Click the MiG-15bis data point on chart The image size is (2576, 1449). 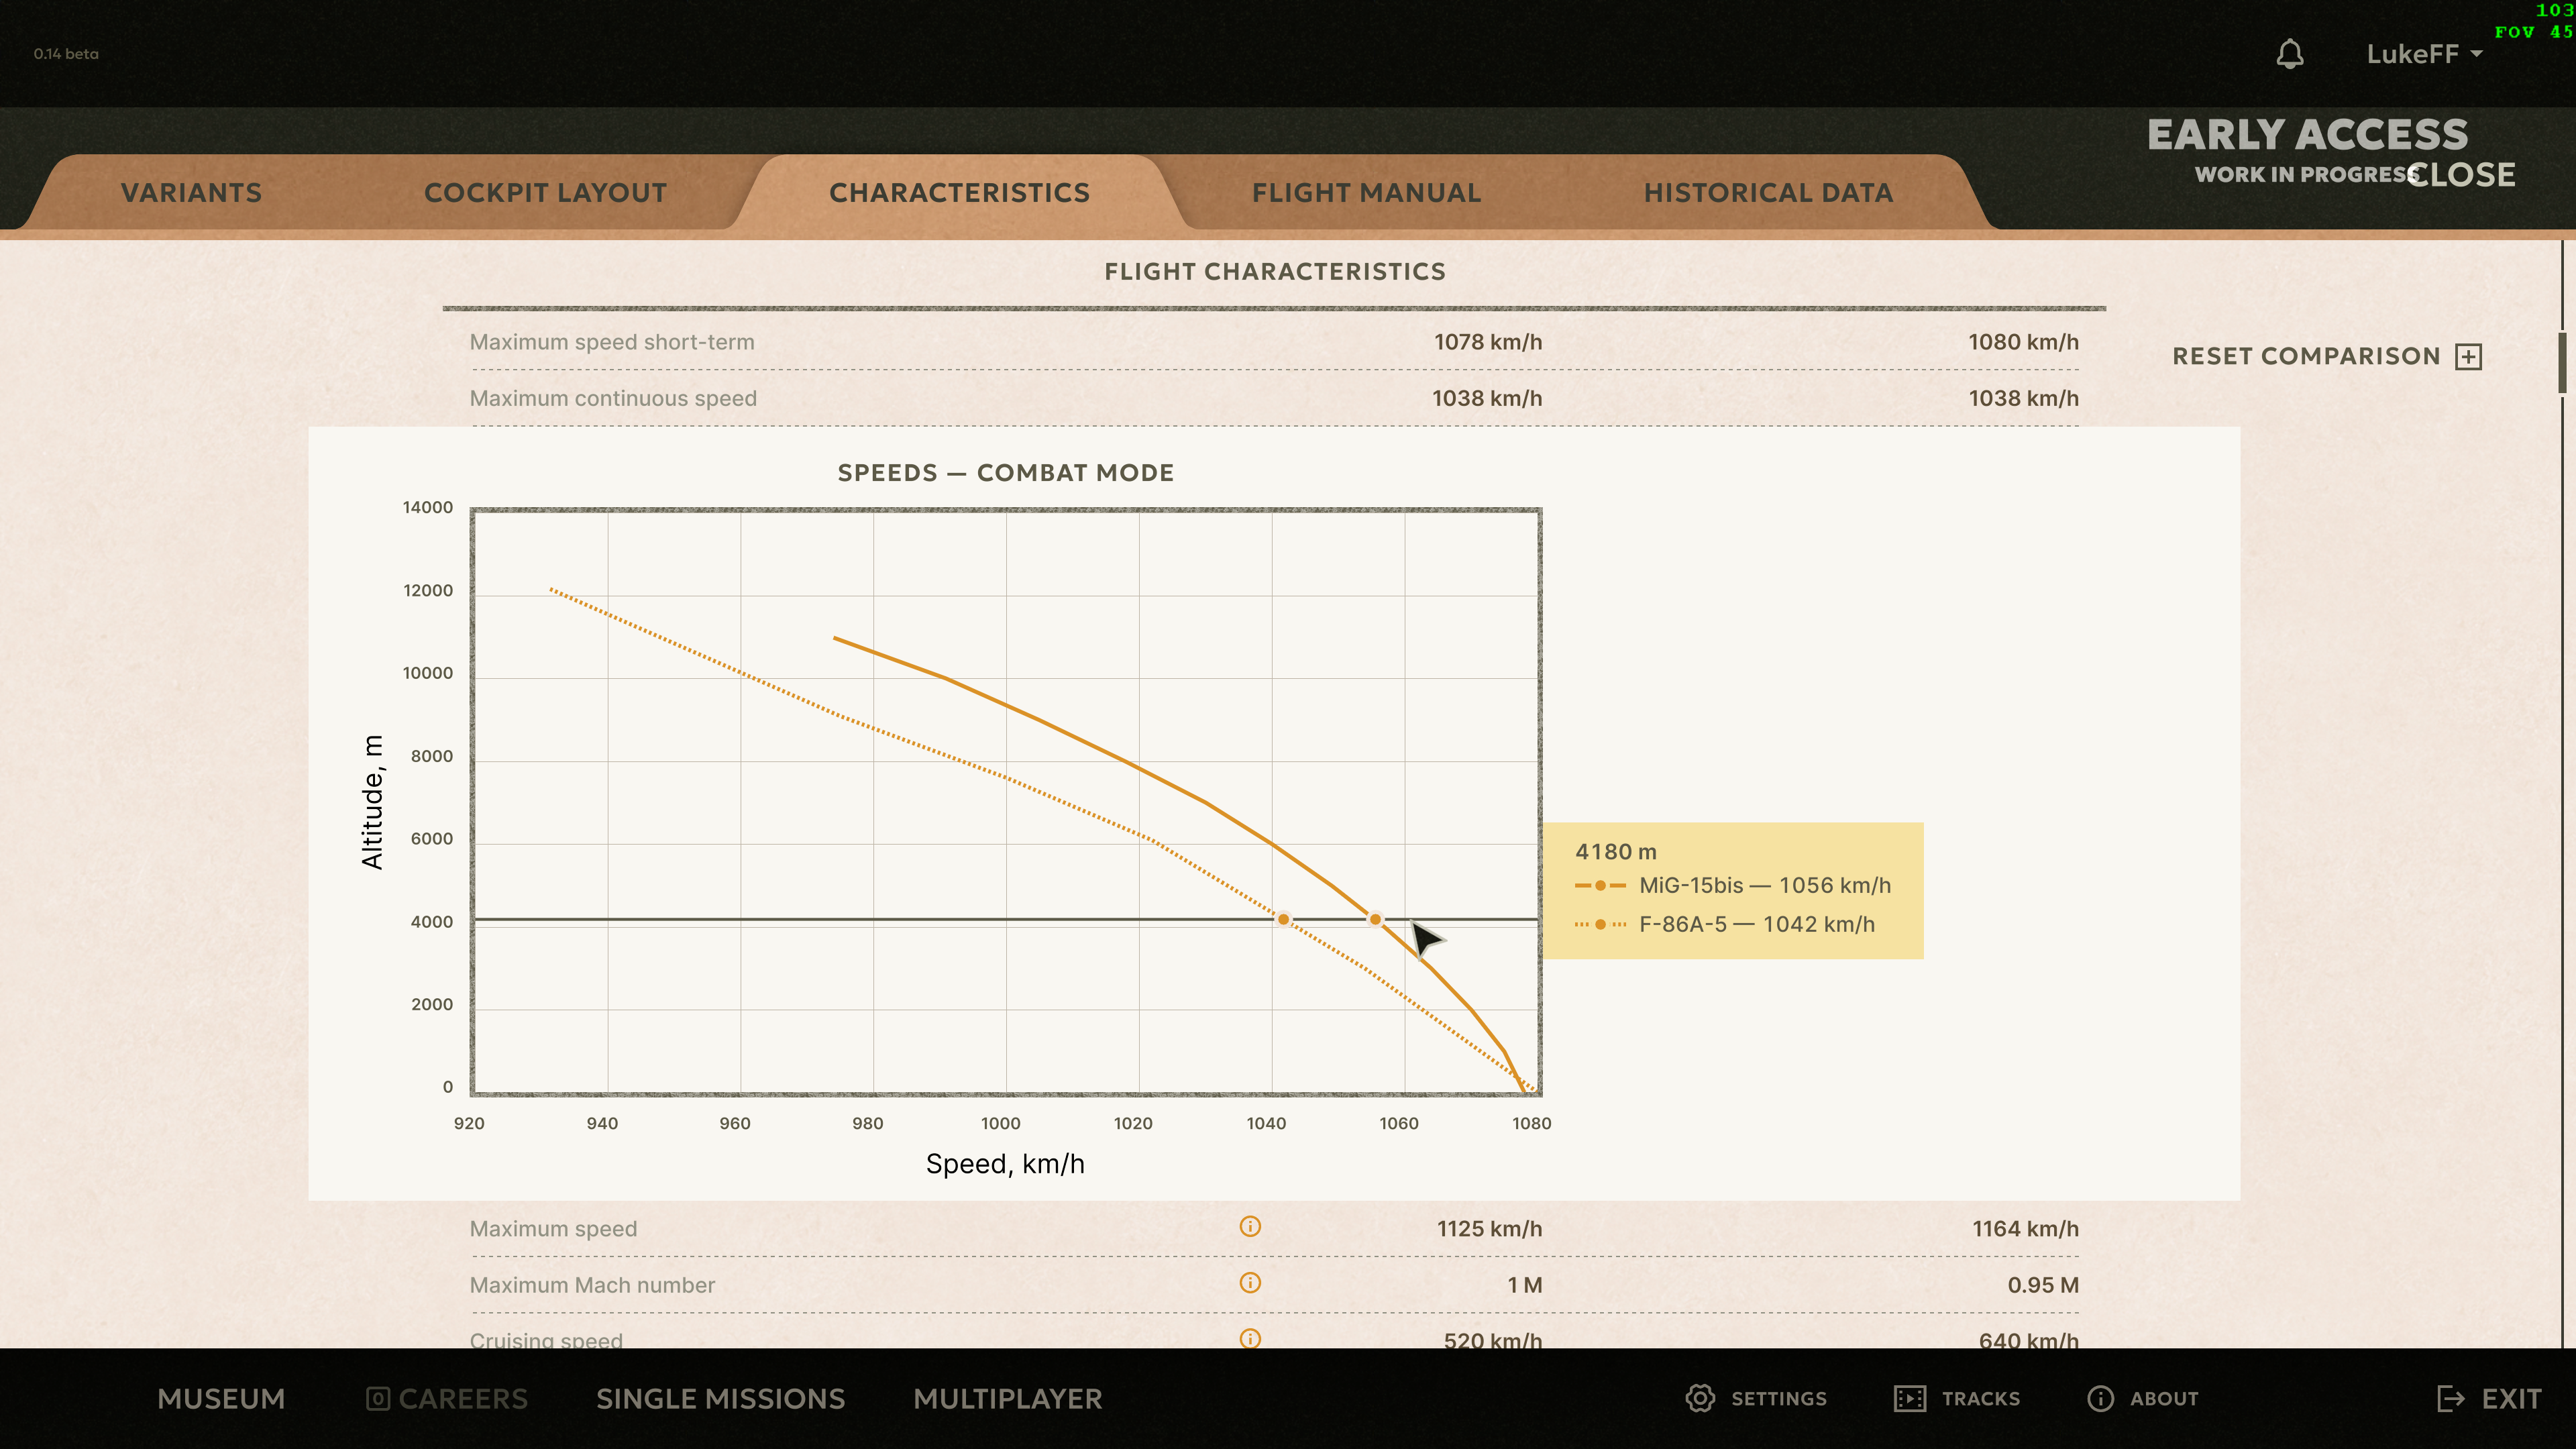pos(1375,919)
